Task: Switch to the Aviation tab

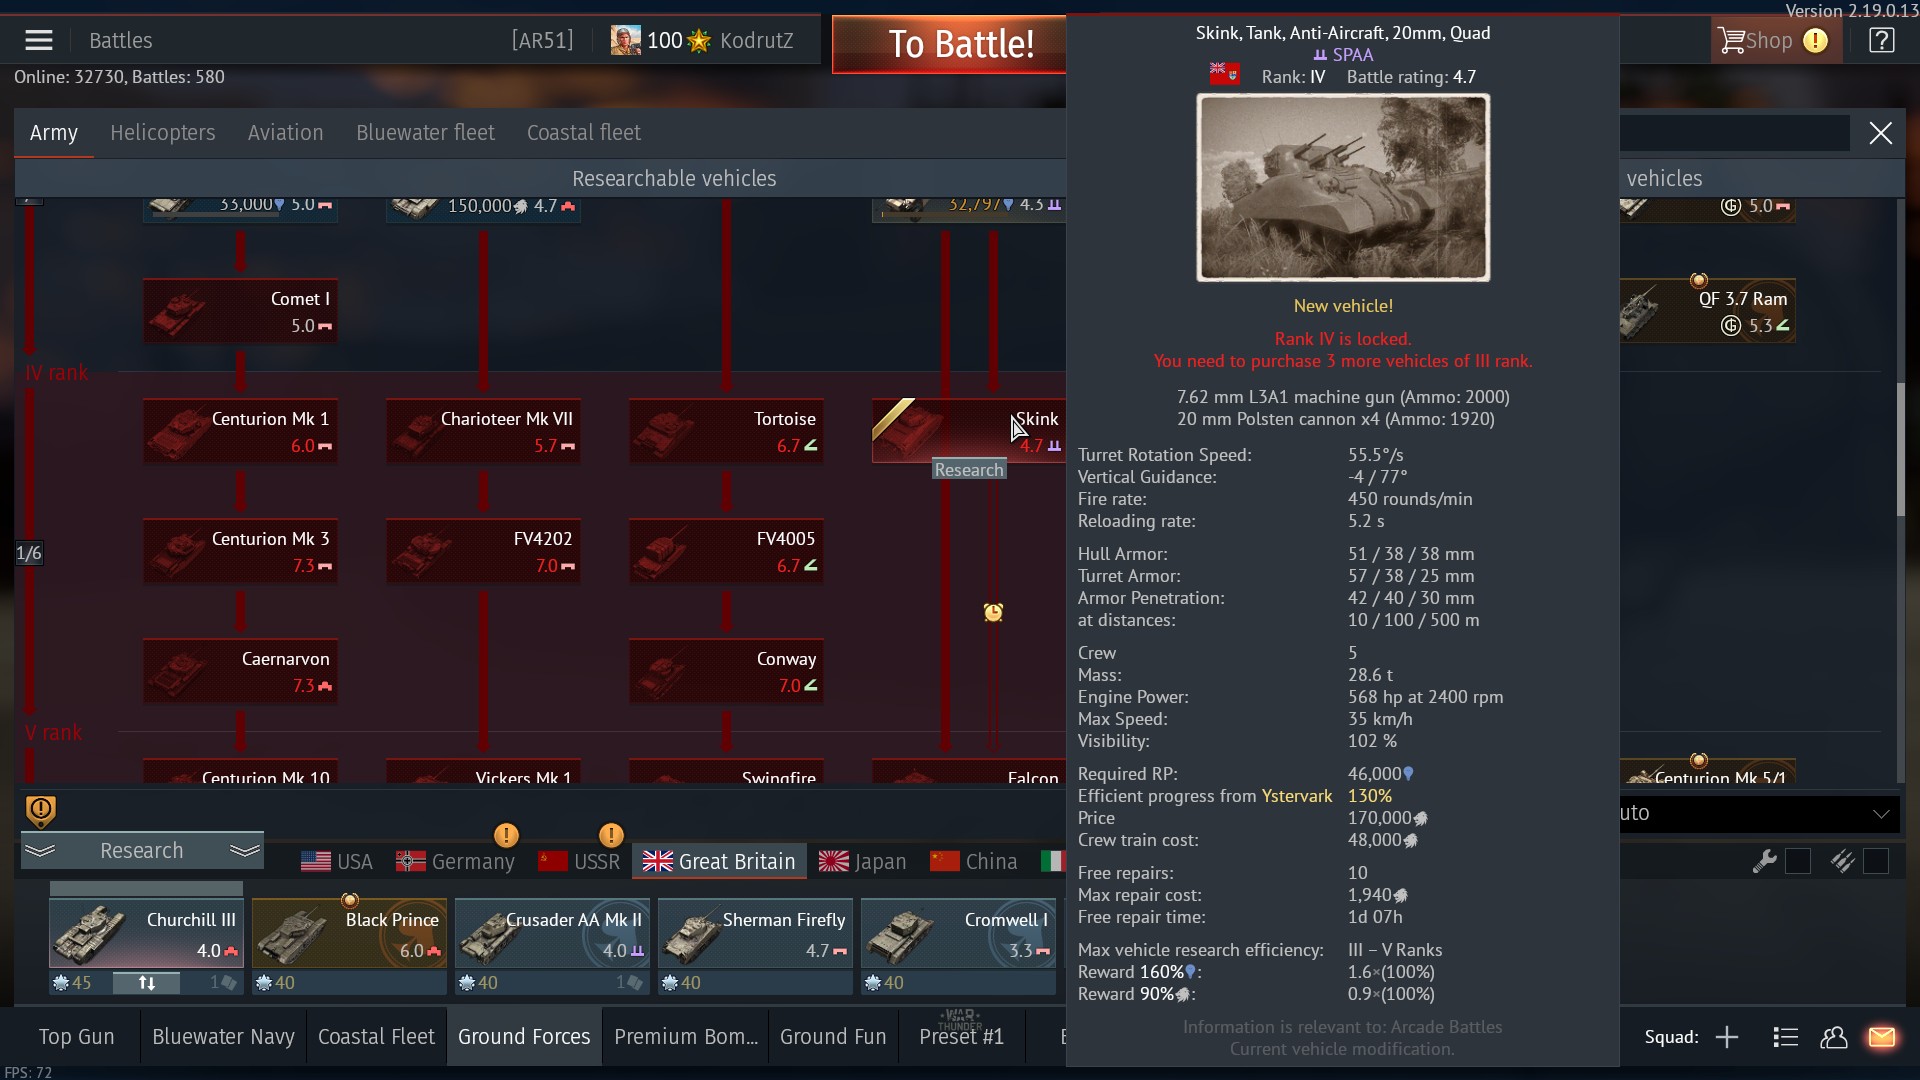Action: [285, 133]
